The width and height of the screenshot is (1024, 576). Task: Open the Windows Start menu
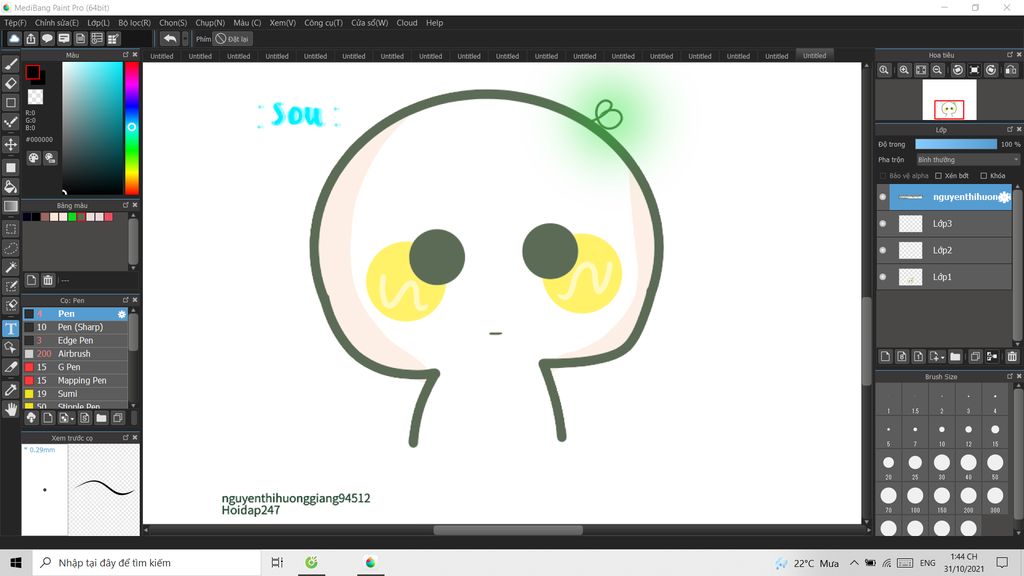tap(16, 562)
